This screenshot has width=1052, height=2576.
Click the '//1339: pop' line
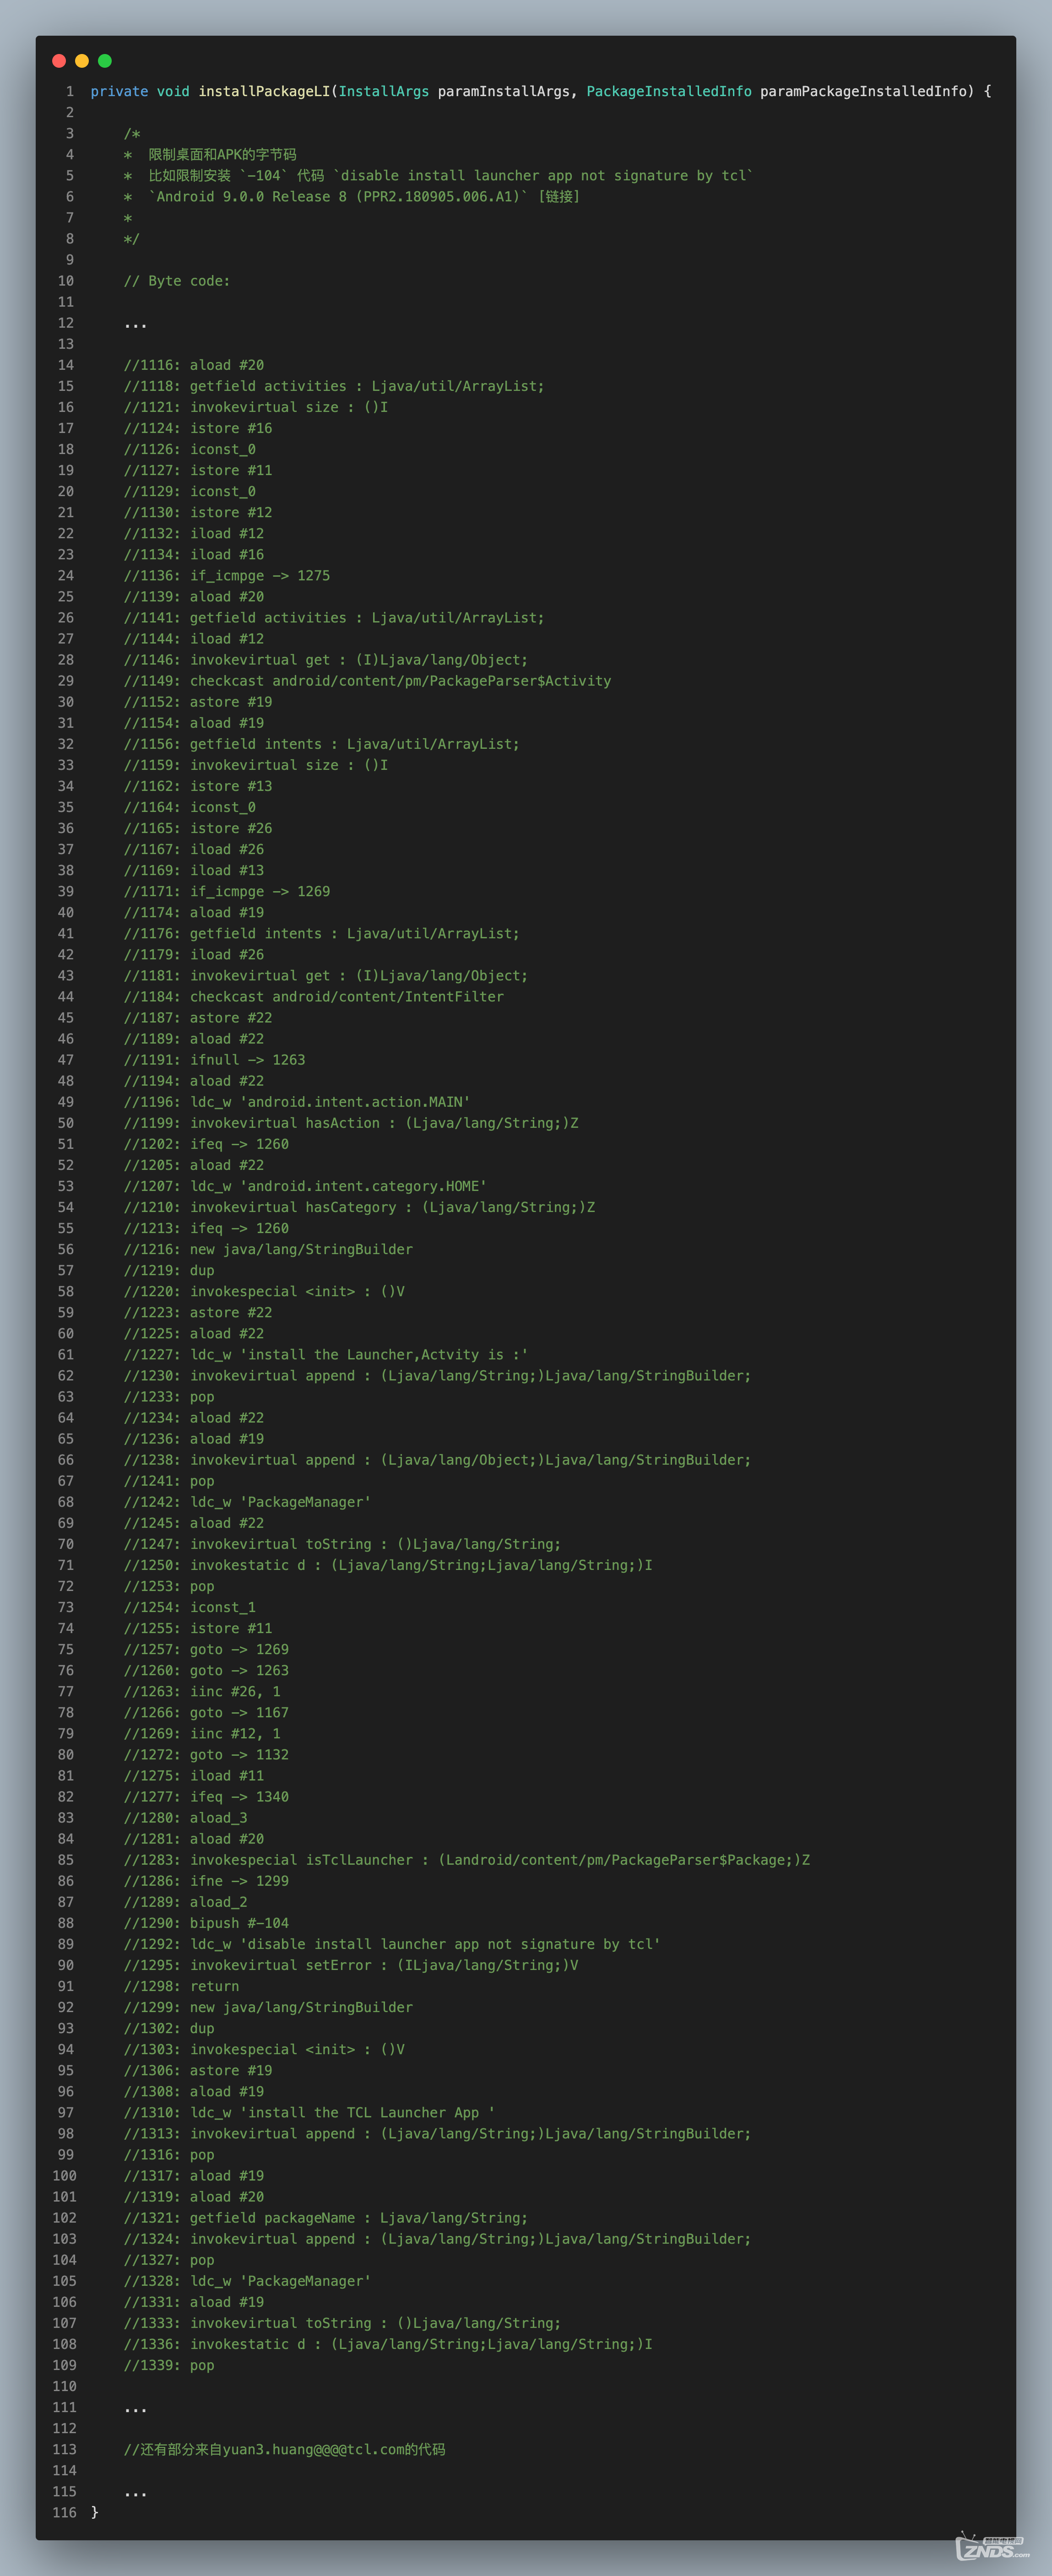tap(169, 2365)
